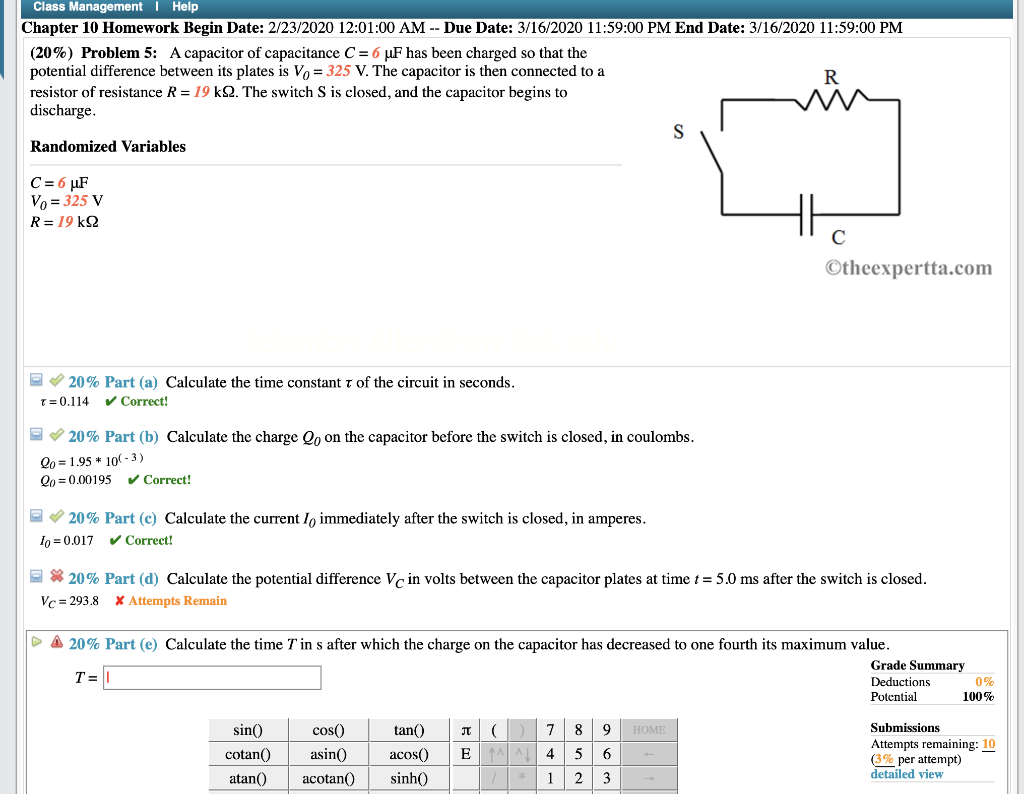Toggle the Part (c) panel collapsed
The height and width of the screenshot is (794, 1024).
(x=36, y=516)
